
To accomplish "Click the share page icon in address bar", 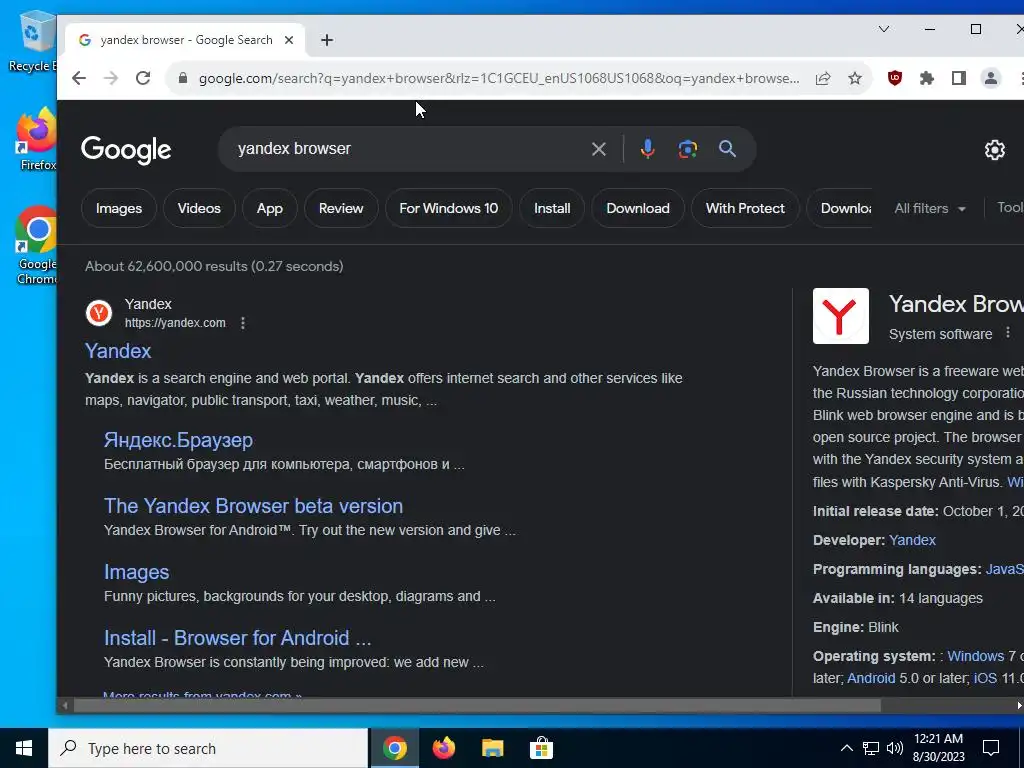I will 823,78.
